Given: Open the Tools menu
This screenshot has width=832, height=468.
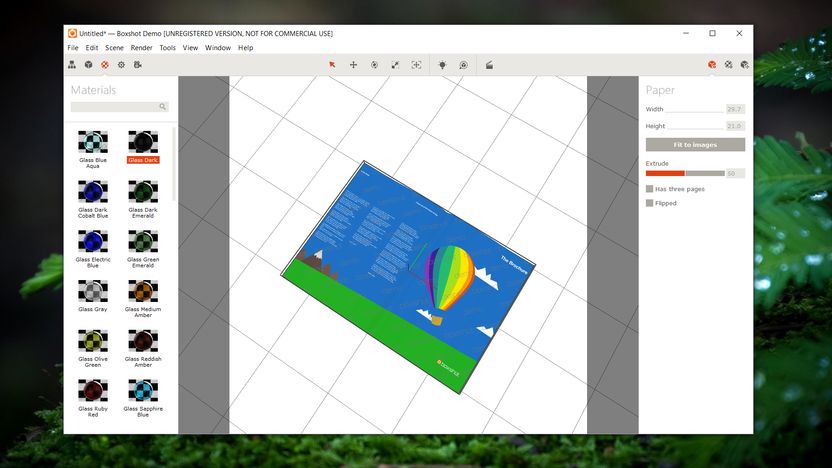Looking at the screenshot, I should tap(168, 48).
